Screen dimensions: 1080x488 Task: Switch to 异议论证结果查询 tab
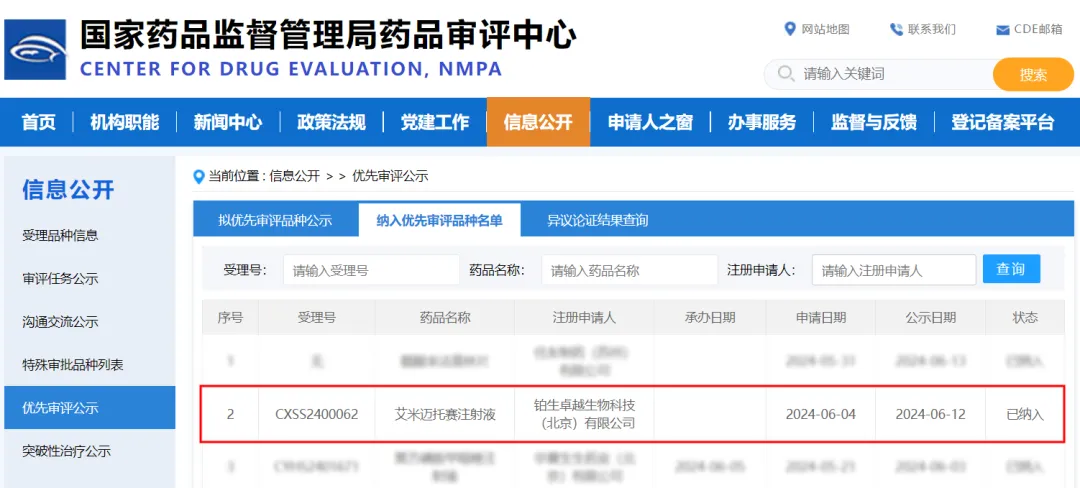(598, 220)
